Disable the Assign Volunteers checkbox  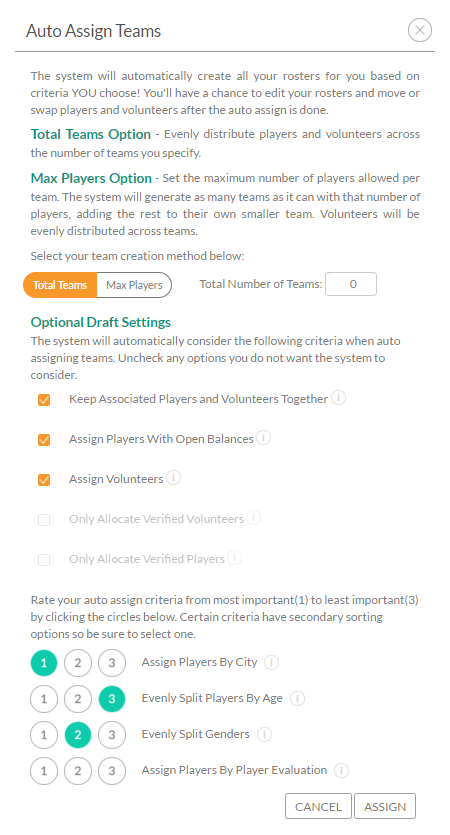pos(44,480)
